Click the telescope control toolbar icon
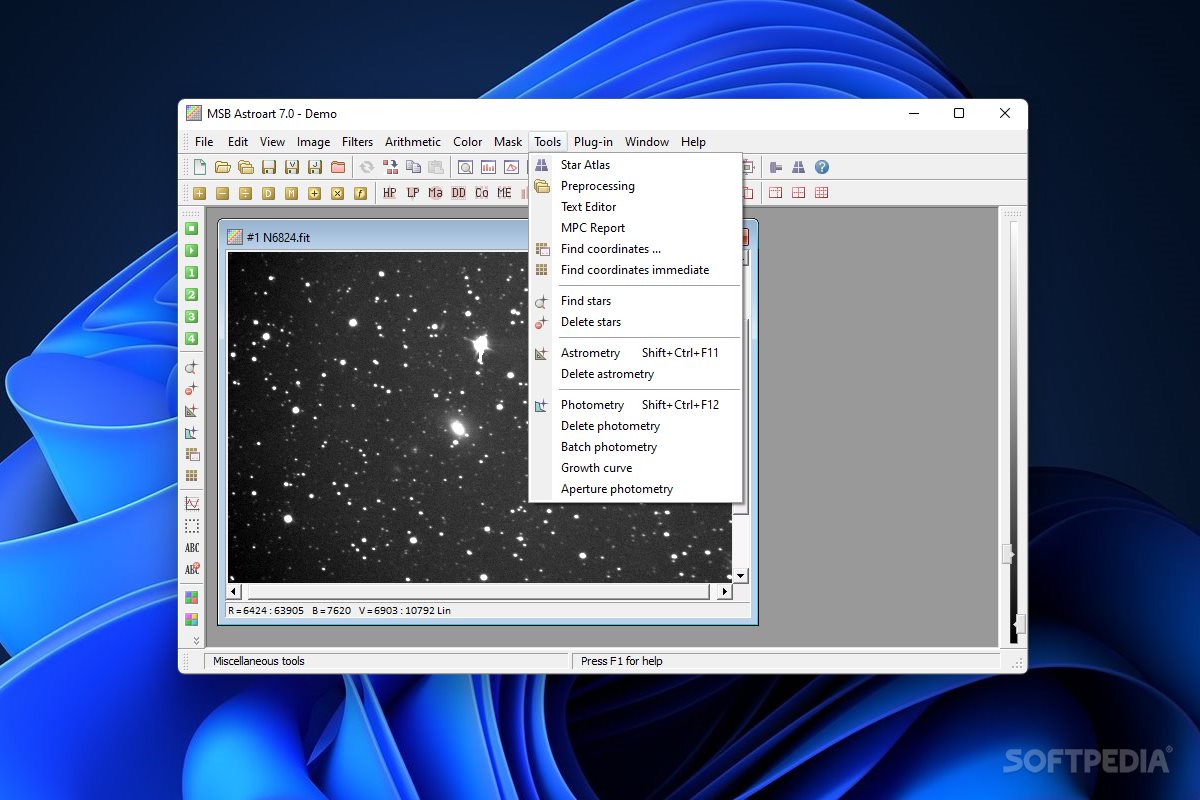Screen dimensions: 1200x800 (x=775, y=167)
